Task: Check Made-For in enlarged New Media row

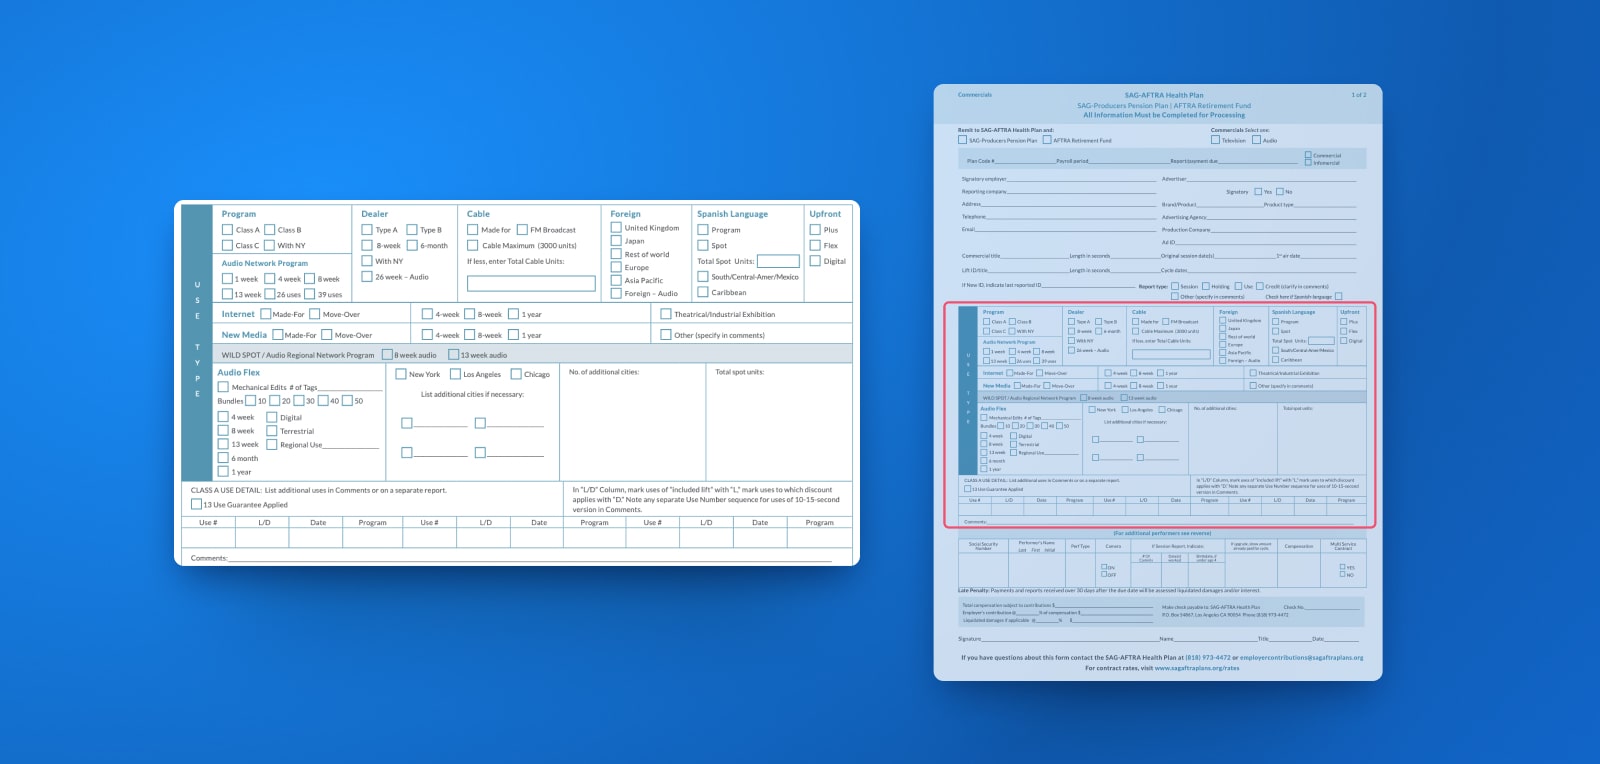Action: [277, 335]
